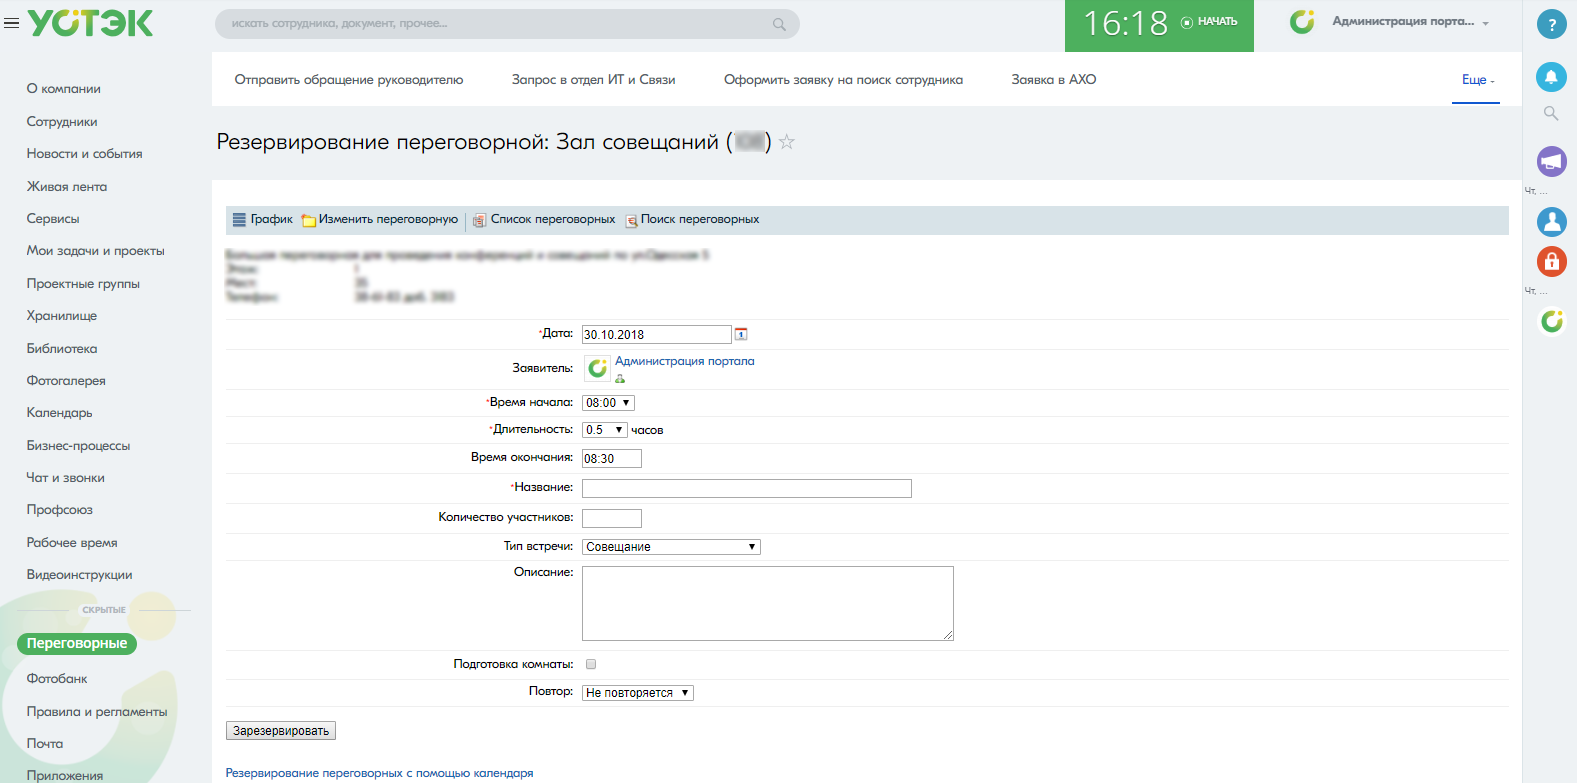Click the Дата input field
1577x783 pixels.
(657, 335)
